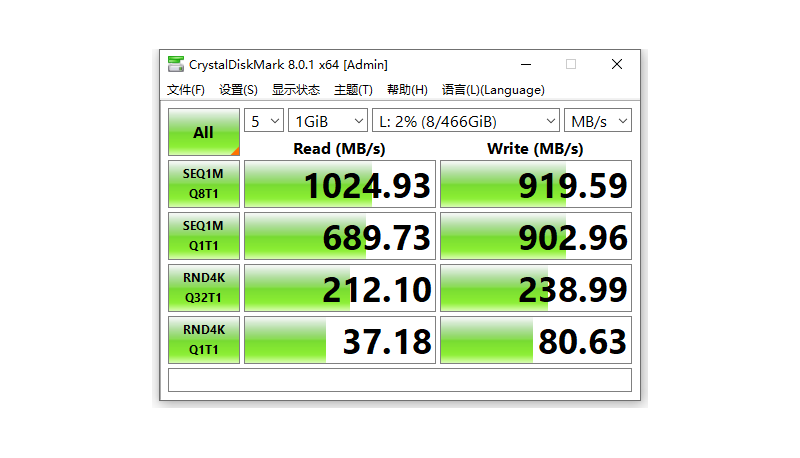800x458 pixels.
Task: Expand the test size dropdown showing 1GiB
Action: (328, 121)
